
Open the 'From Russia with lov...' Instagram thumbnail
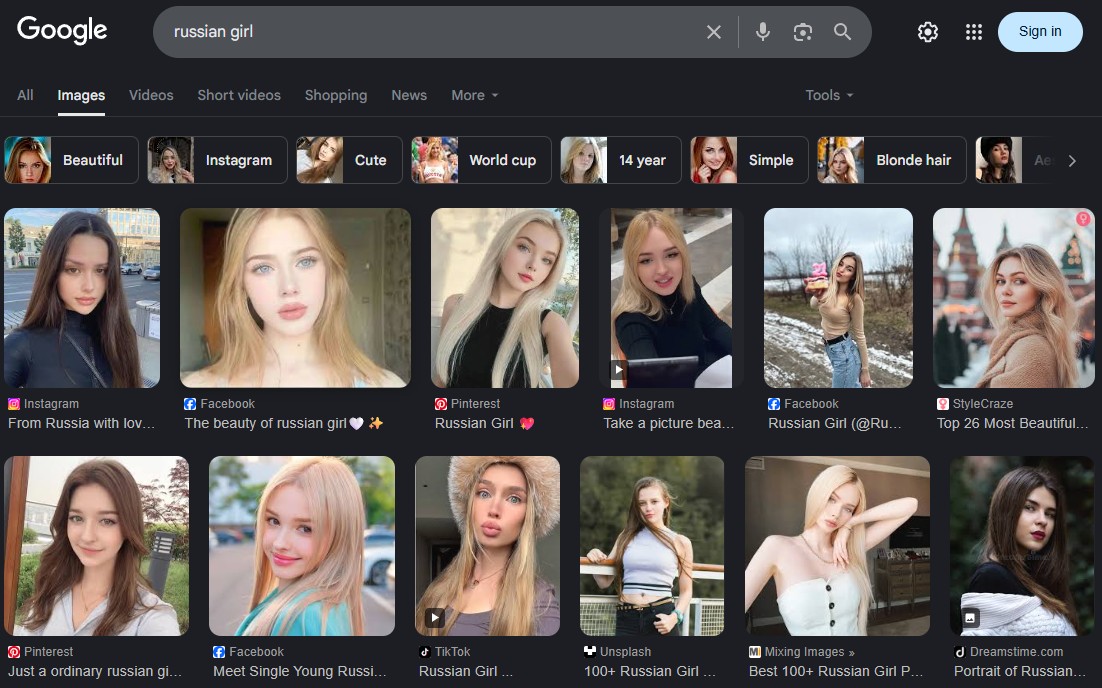click(x=82, y=298)
